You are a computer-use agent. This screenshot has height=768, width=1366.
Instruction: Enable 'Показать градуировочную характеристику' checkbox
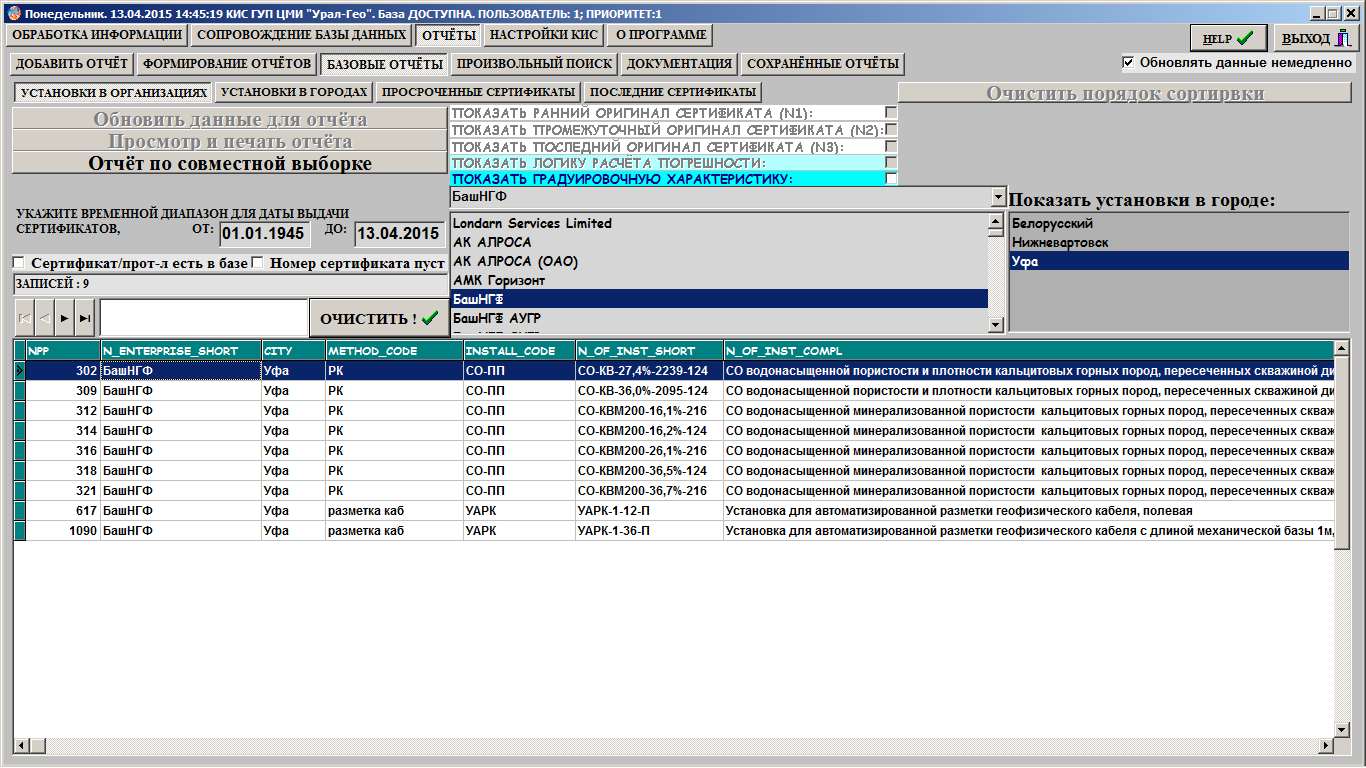891,178
